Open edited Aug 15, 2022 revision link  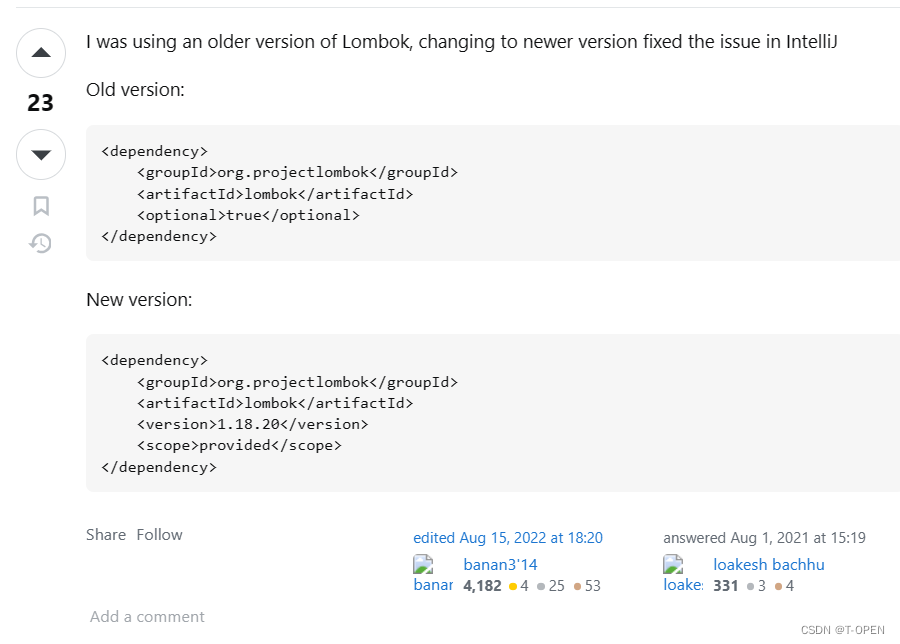pyautogui.click(x=508, y=538)
